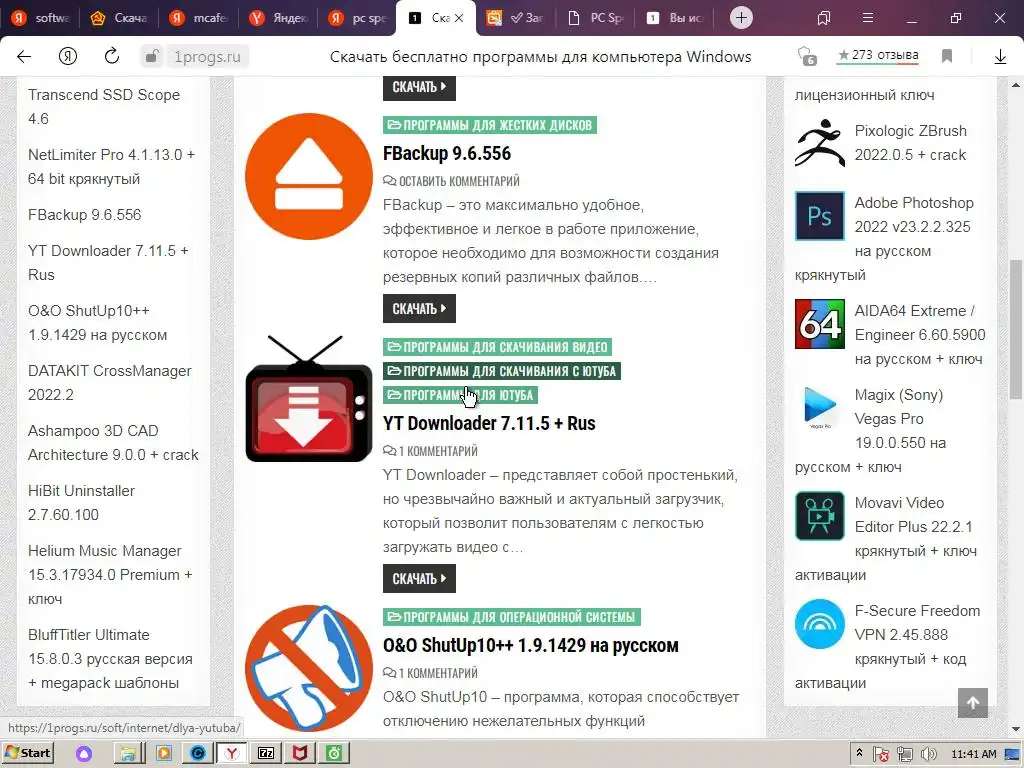Open category 'Программы для ютуба'
Screen dimensions: 1024x768
(460, 395)
